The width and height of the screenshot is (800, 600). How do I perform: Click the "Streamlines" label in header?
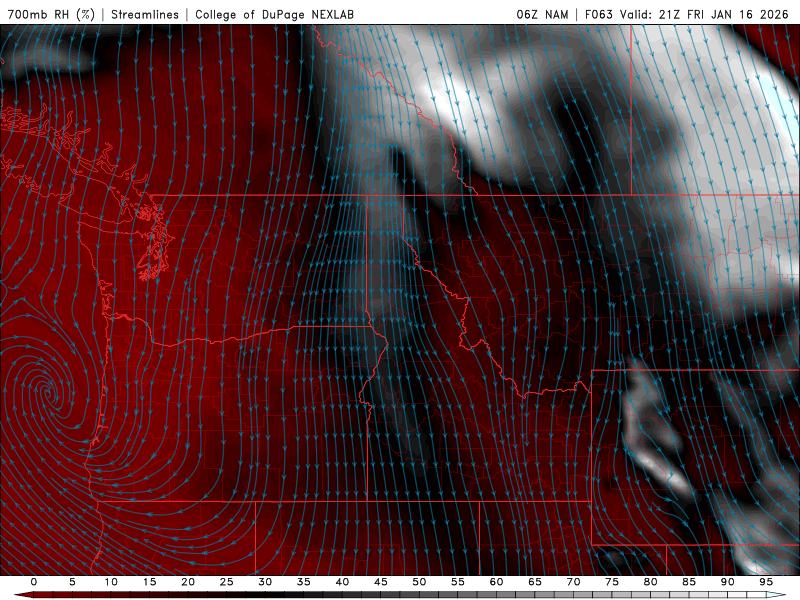(145, 14)
